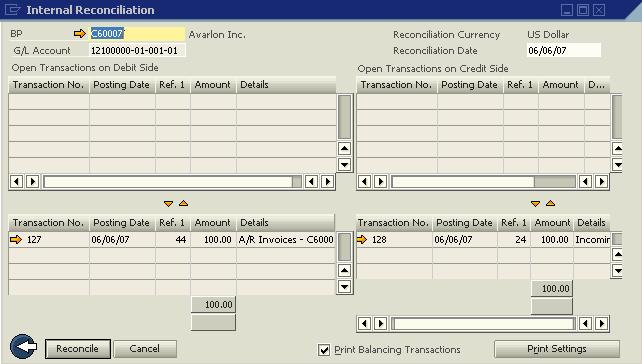Select the A/R Invoices - C6000 details cell

coord(286,240)
